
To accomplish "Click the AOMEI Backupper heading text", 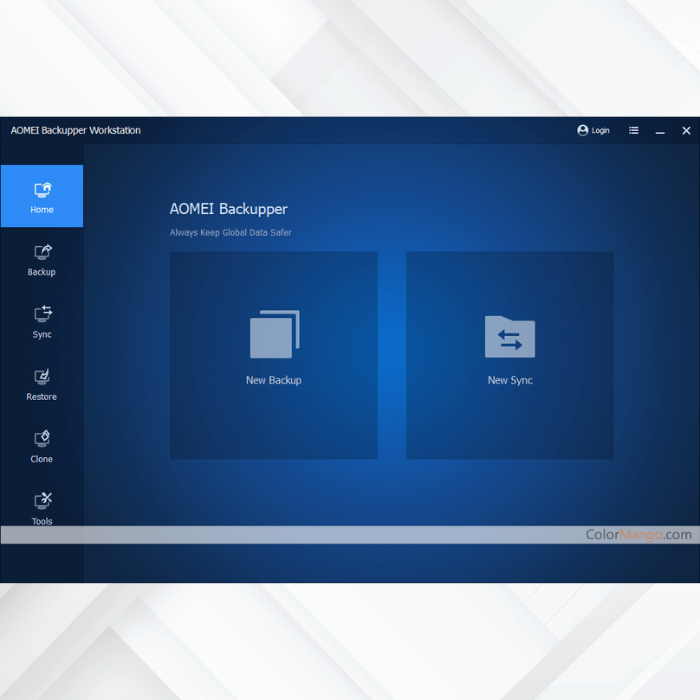I will tap(229, 209).
